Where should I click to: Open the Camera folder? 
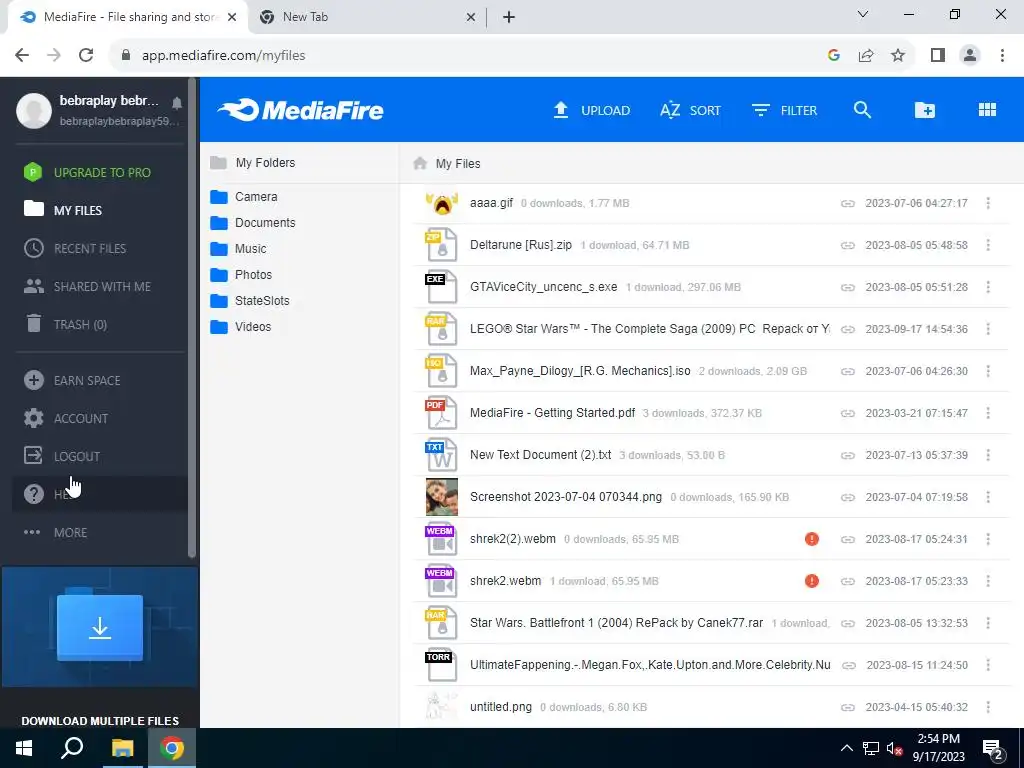tap(244, 197)
